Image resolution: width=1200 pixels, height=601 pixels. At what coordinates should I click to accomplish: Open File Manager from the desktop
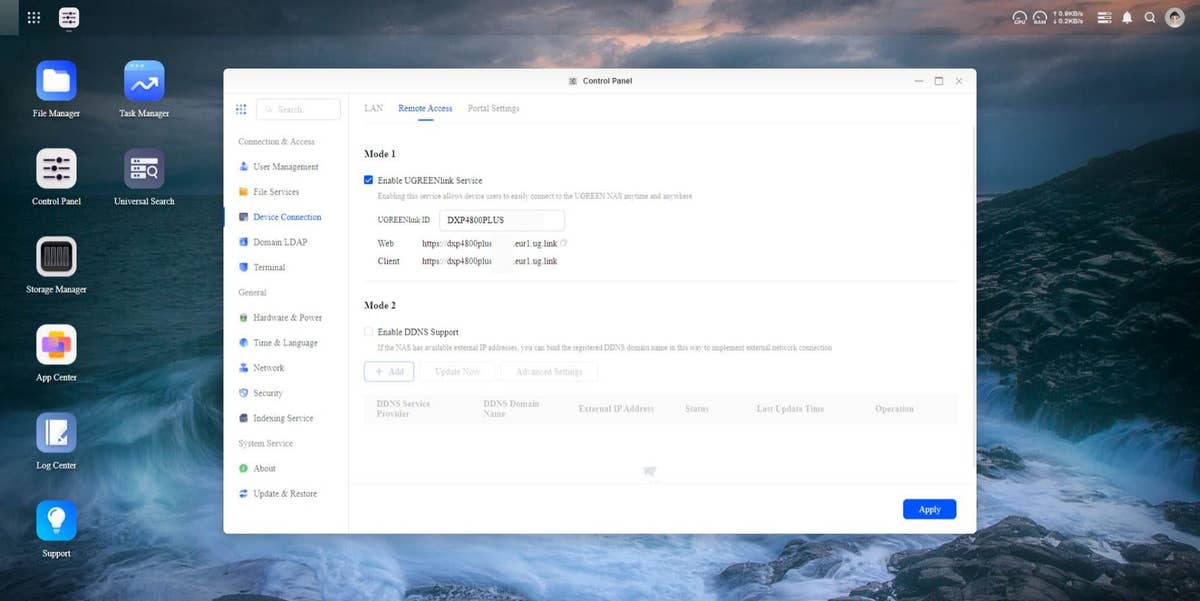click(x=56, y=81)
